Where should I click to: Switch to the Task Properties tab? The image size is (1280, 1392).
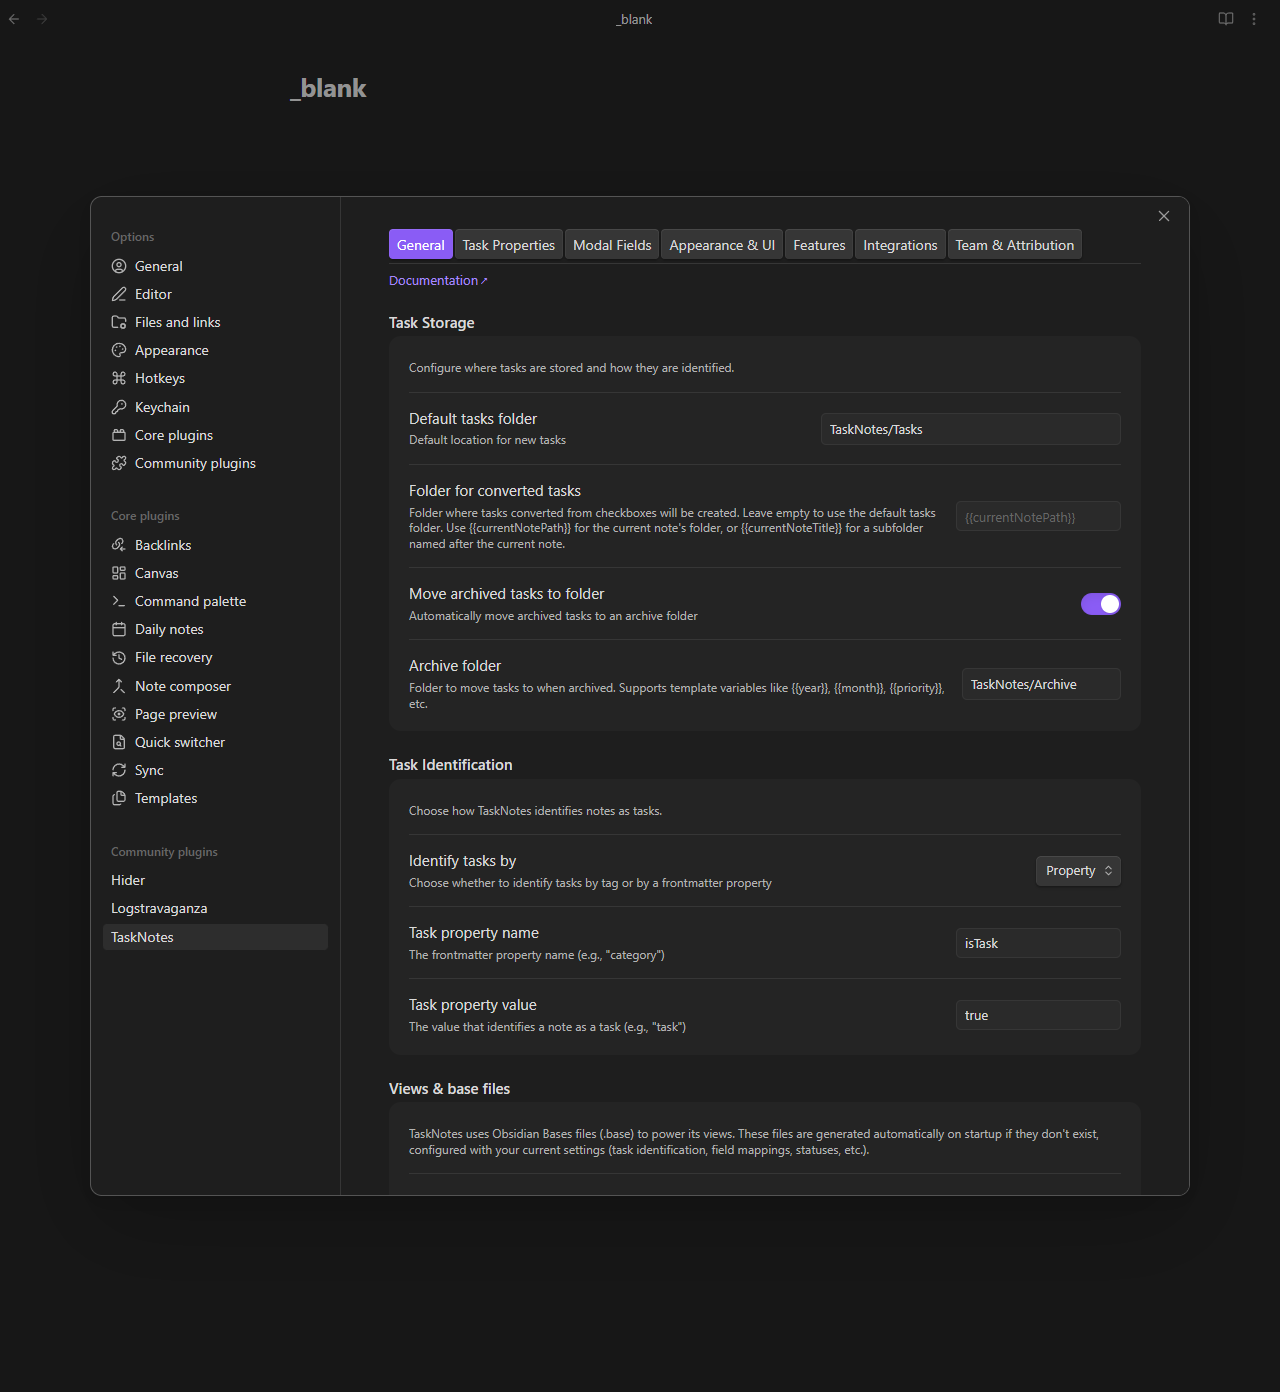pos(508,244)
